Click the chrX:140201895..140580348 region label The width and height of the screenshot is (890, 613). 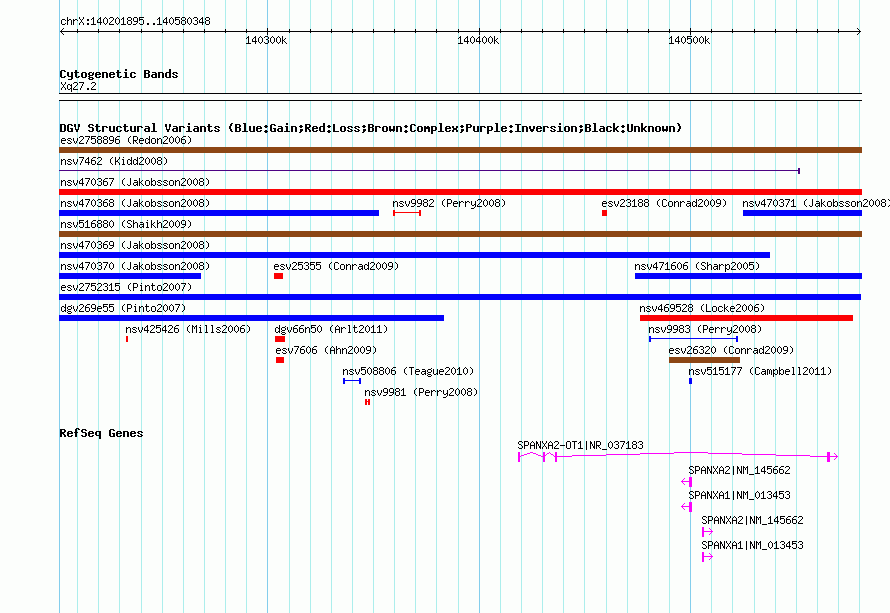[x=135, y=21]
